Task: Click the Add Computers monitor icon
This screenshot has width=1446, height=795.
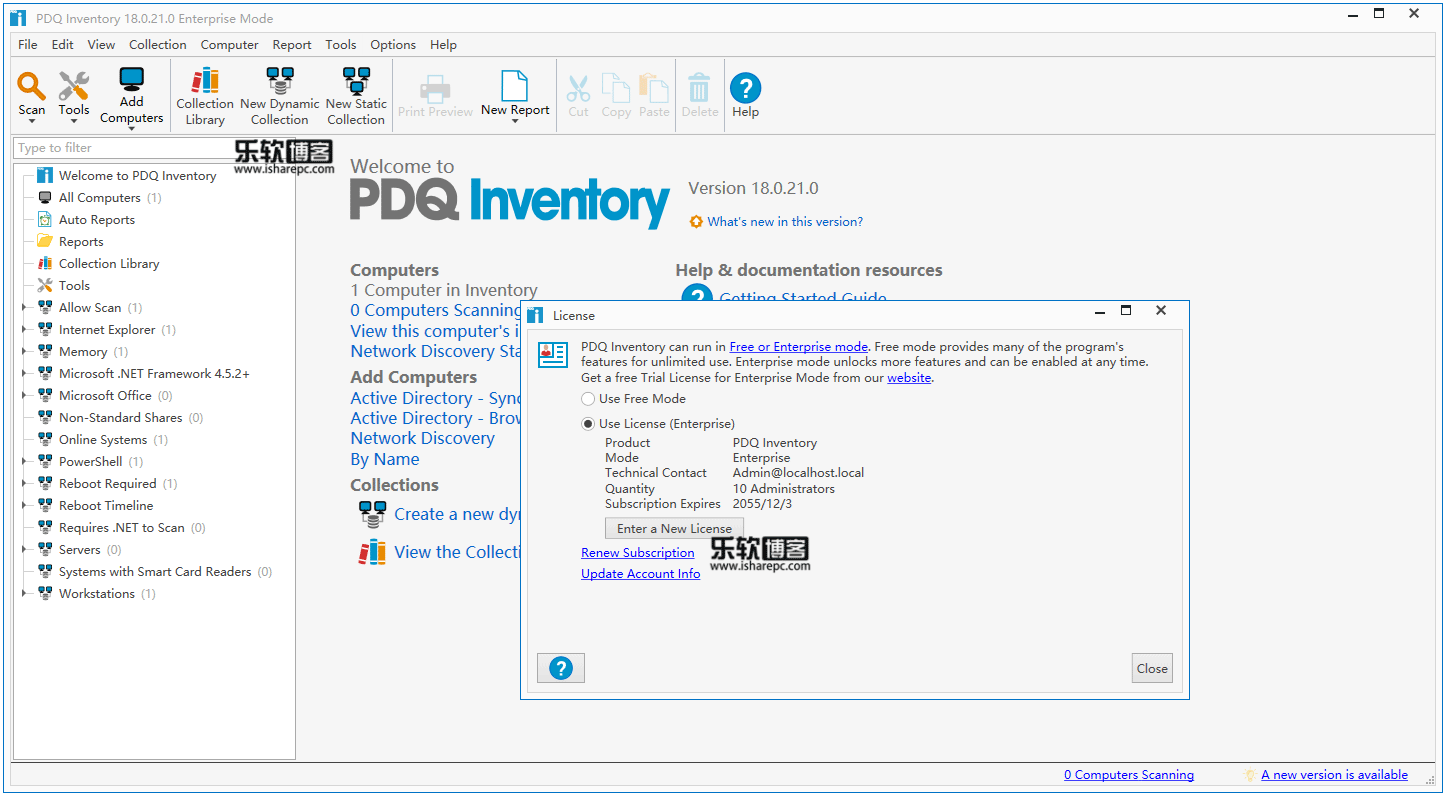Action: [x=132, y=80]
